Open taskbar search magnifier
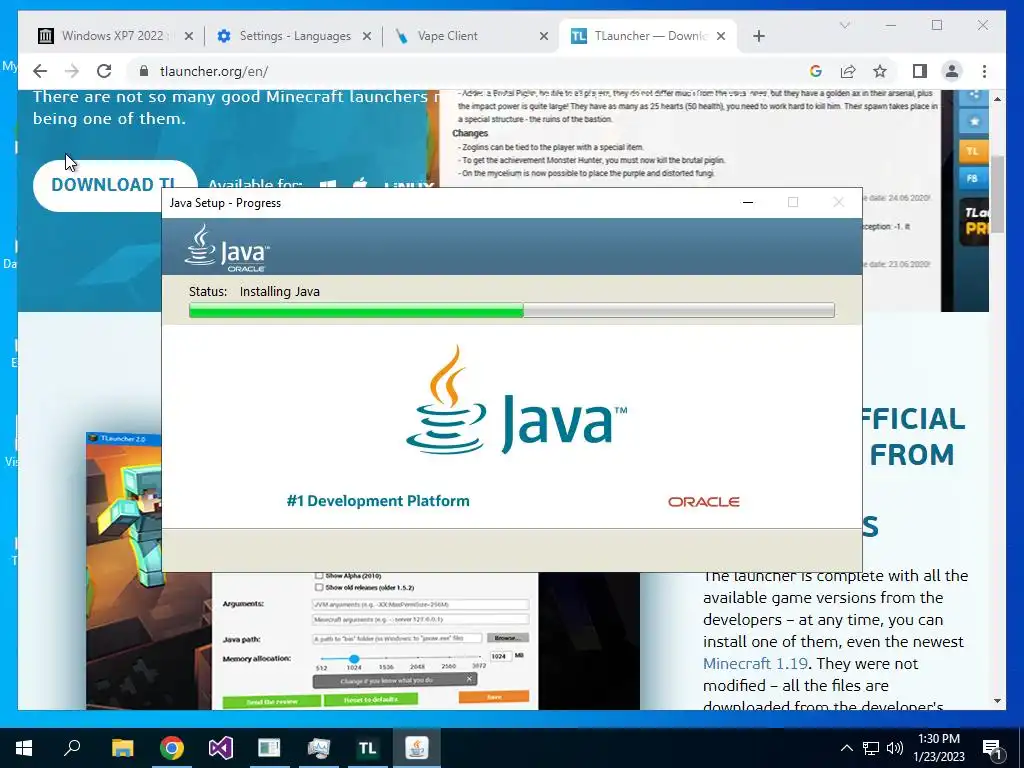Viewport: 1024px width, 768px height. [72, 748]
